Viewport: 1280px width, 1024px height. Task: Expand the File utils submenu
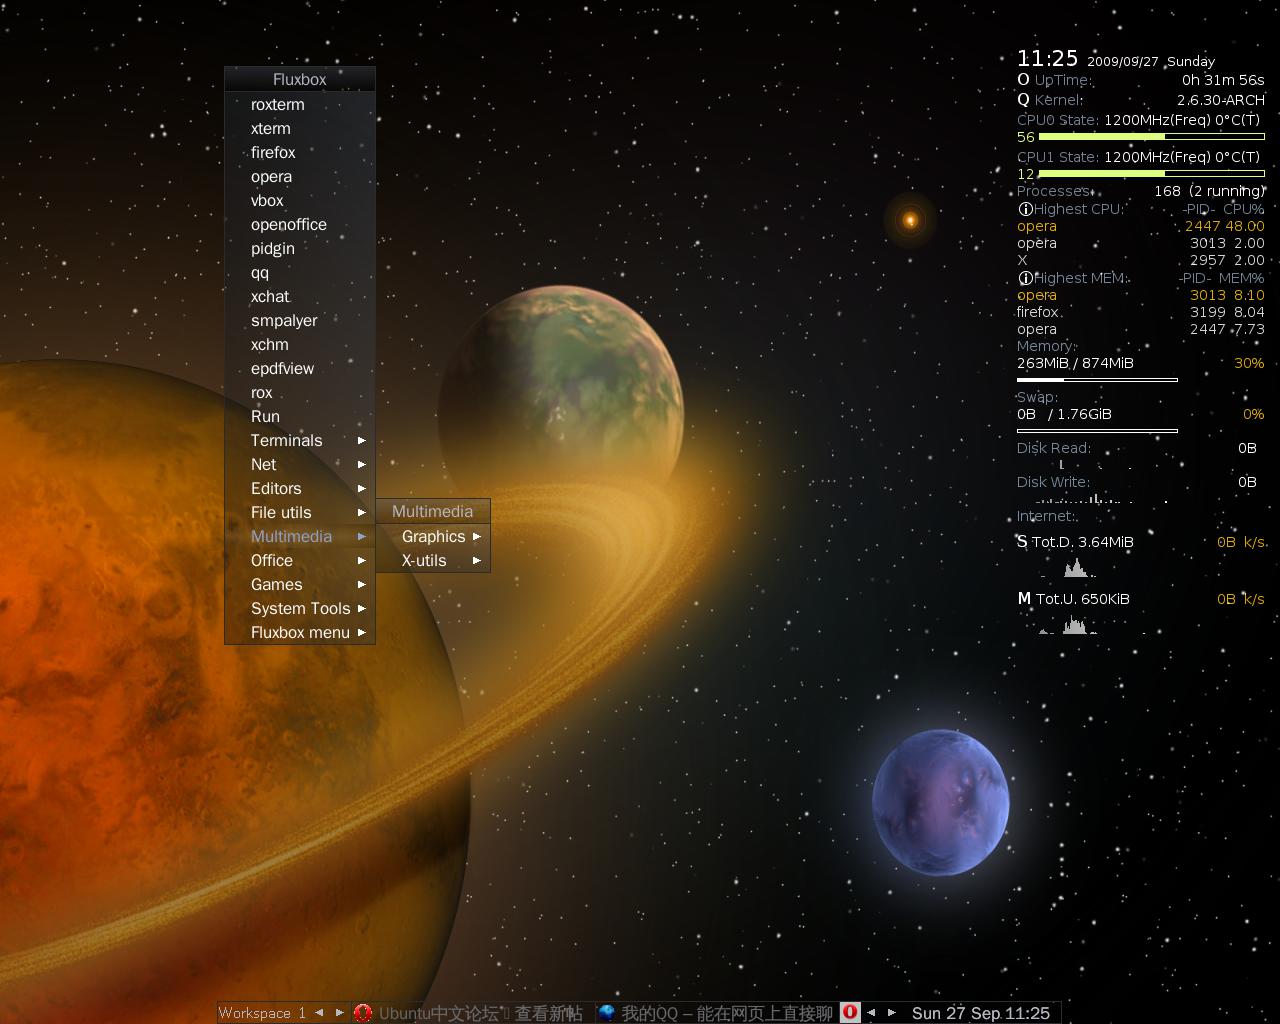[300, 512]
